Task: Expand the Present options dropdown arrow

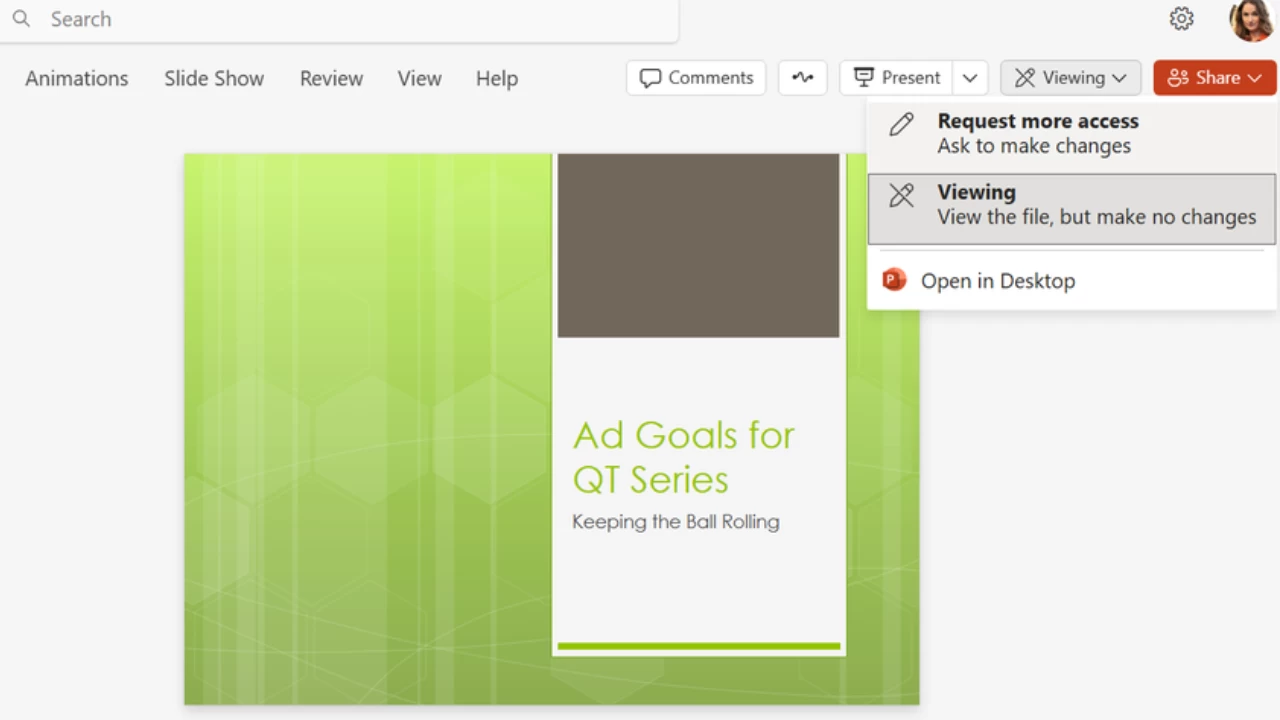Action: pyautogui.click(x=970, y=78)
